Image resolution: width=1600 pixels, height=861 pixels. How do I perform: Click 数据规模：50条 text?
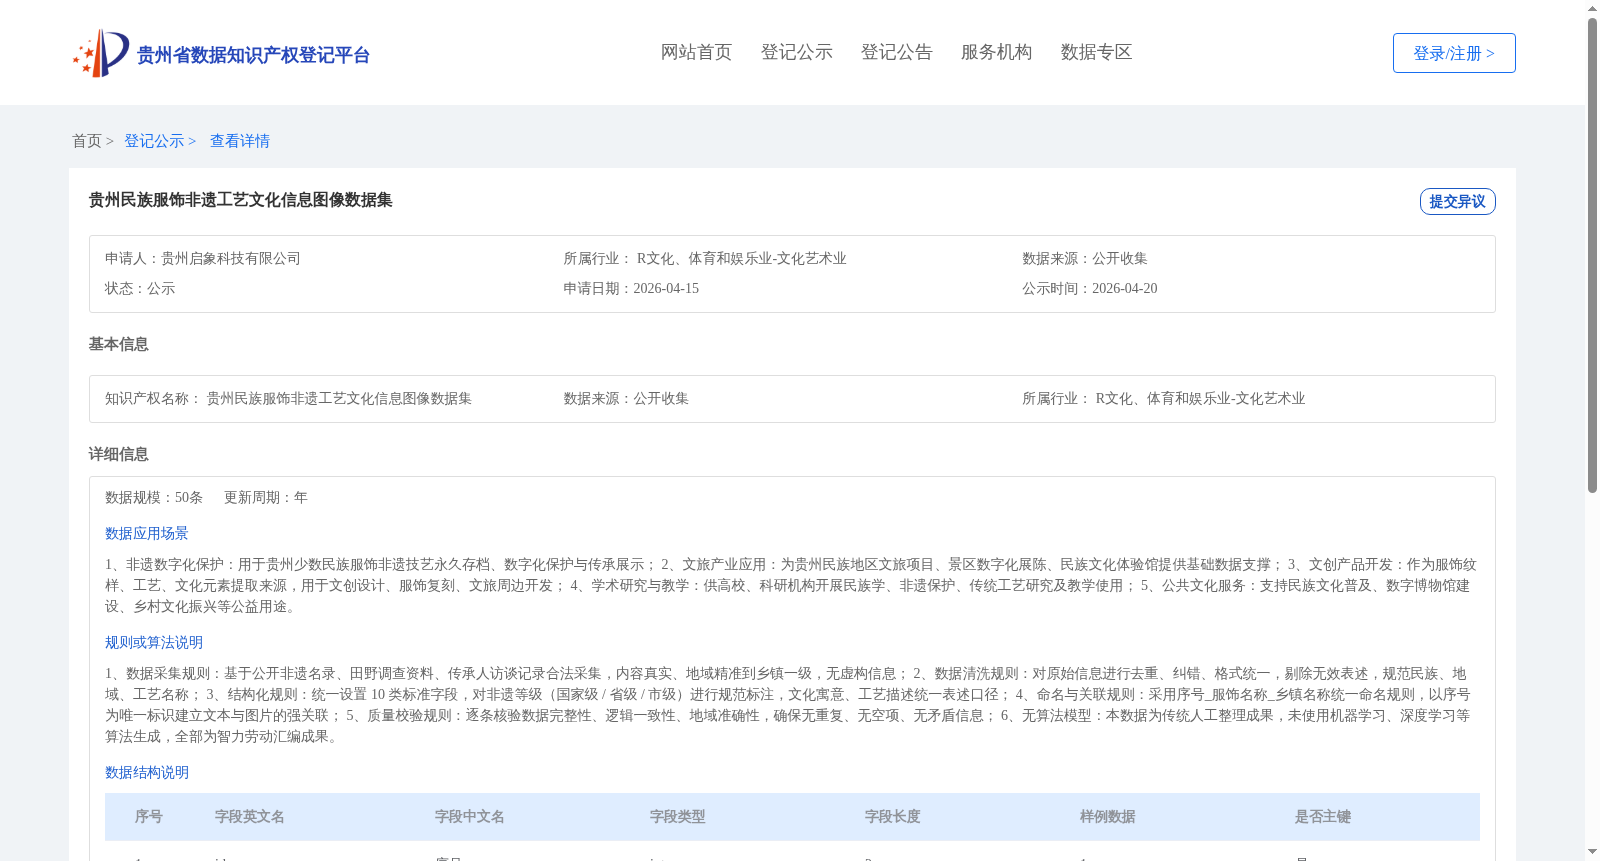tap(154, 497)
